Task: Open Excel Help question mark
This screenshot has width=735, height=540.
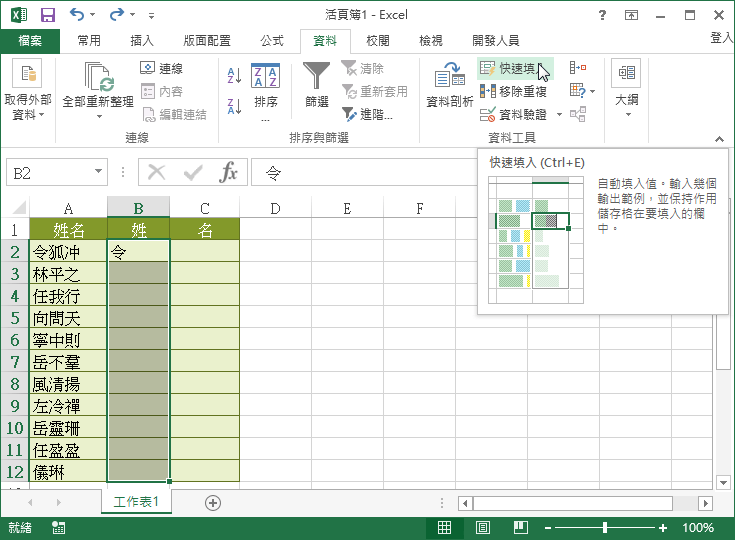Action: (602, 15)
